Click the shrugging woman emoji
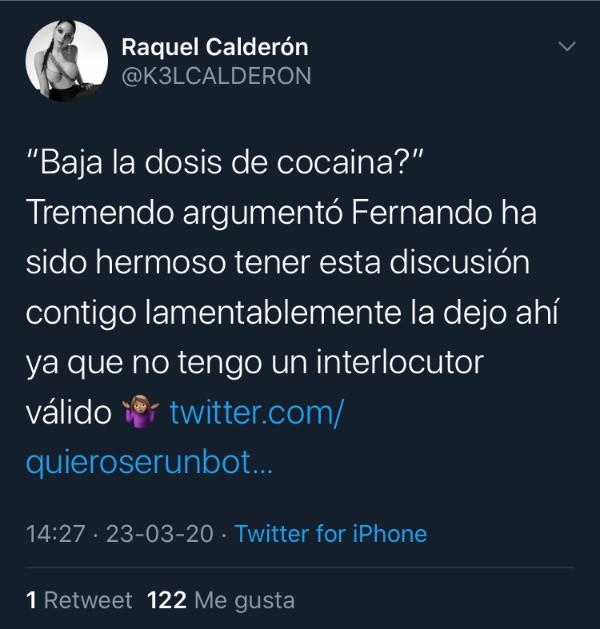Viewport: 600px width, 629px height. [140, 412]
